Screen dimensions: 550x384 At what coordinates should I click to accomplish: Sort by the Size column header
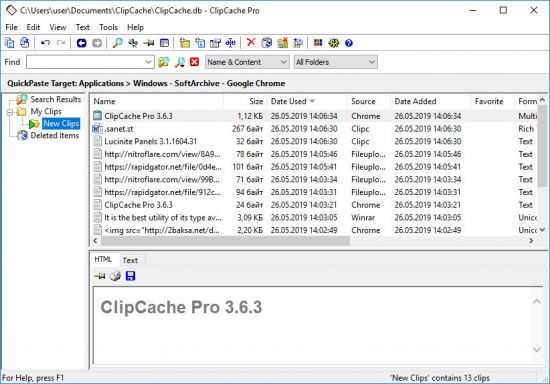[245, 101]
